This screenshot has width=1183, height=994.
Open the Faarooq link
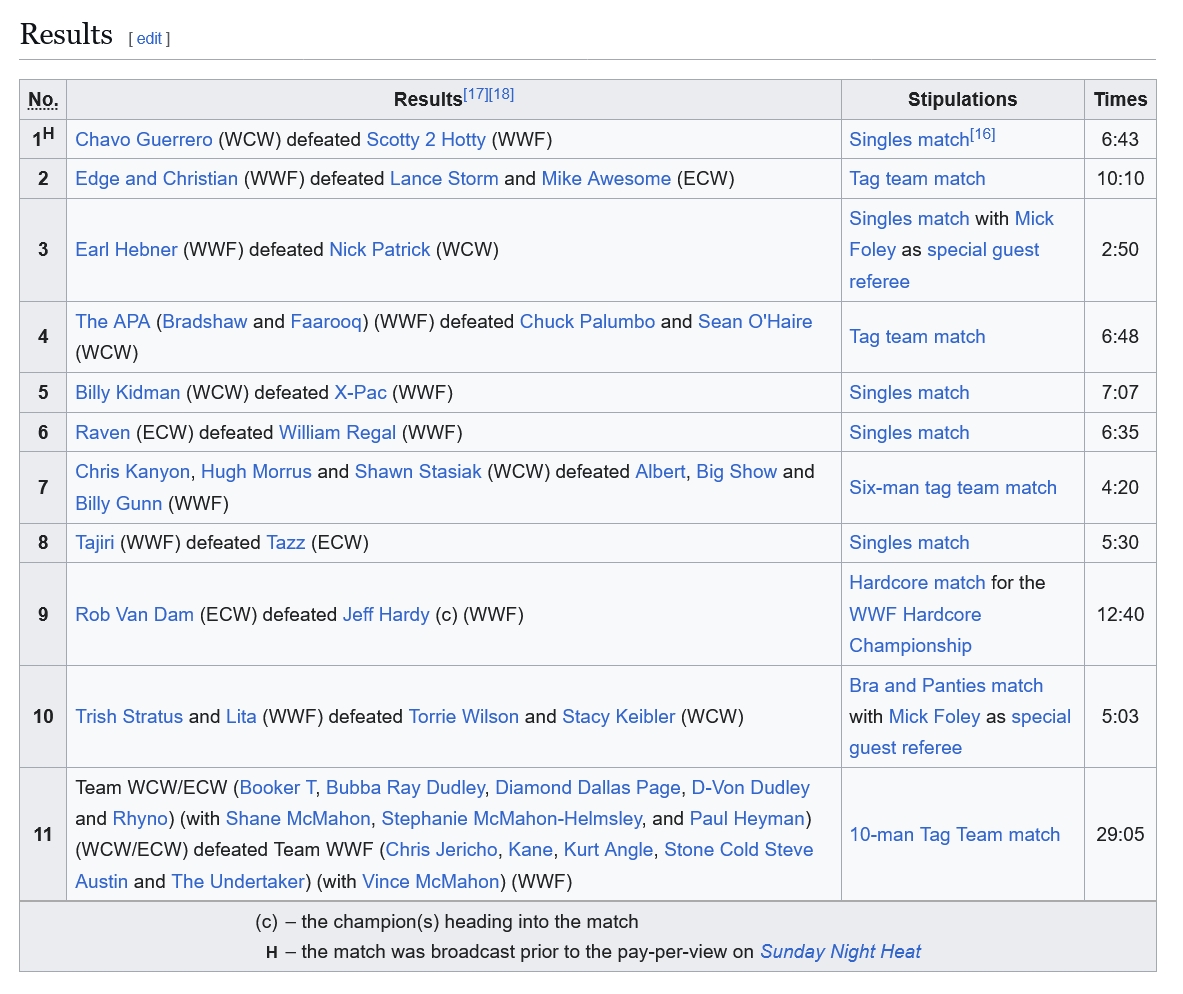tap(326, 322)
